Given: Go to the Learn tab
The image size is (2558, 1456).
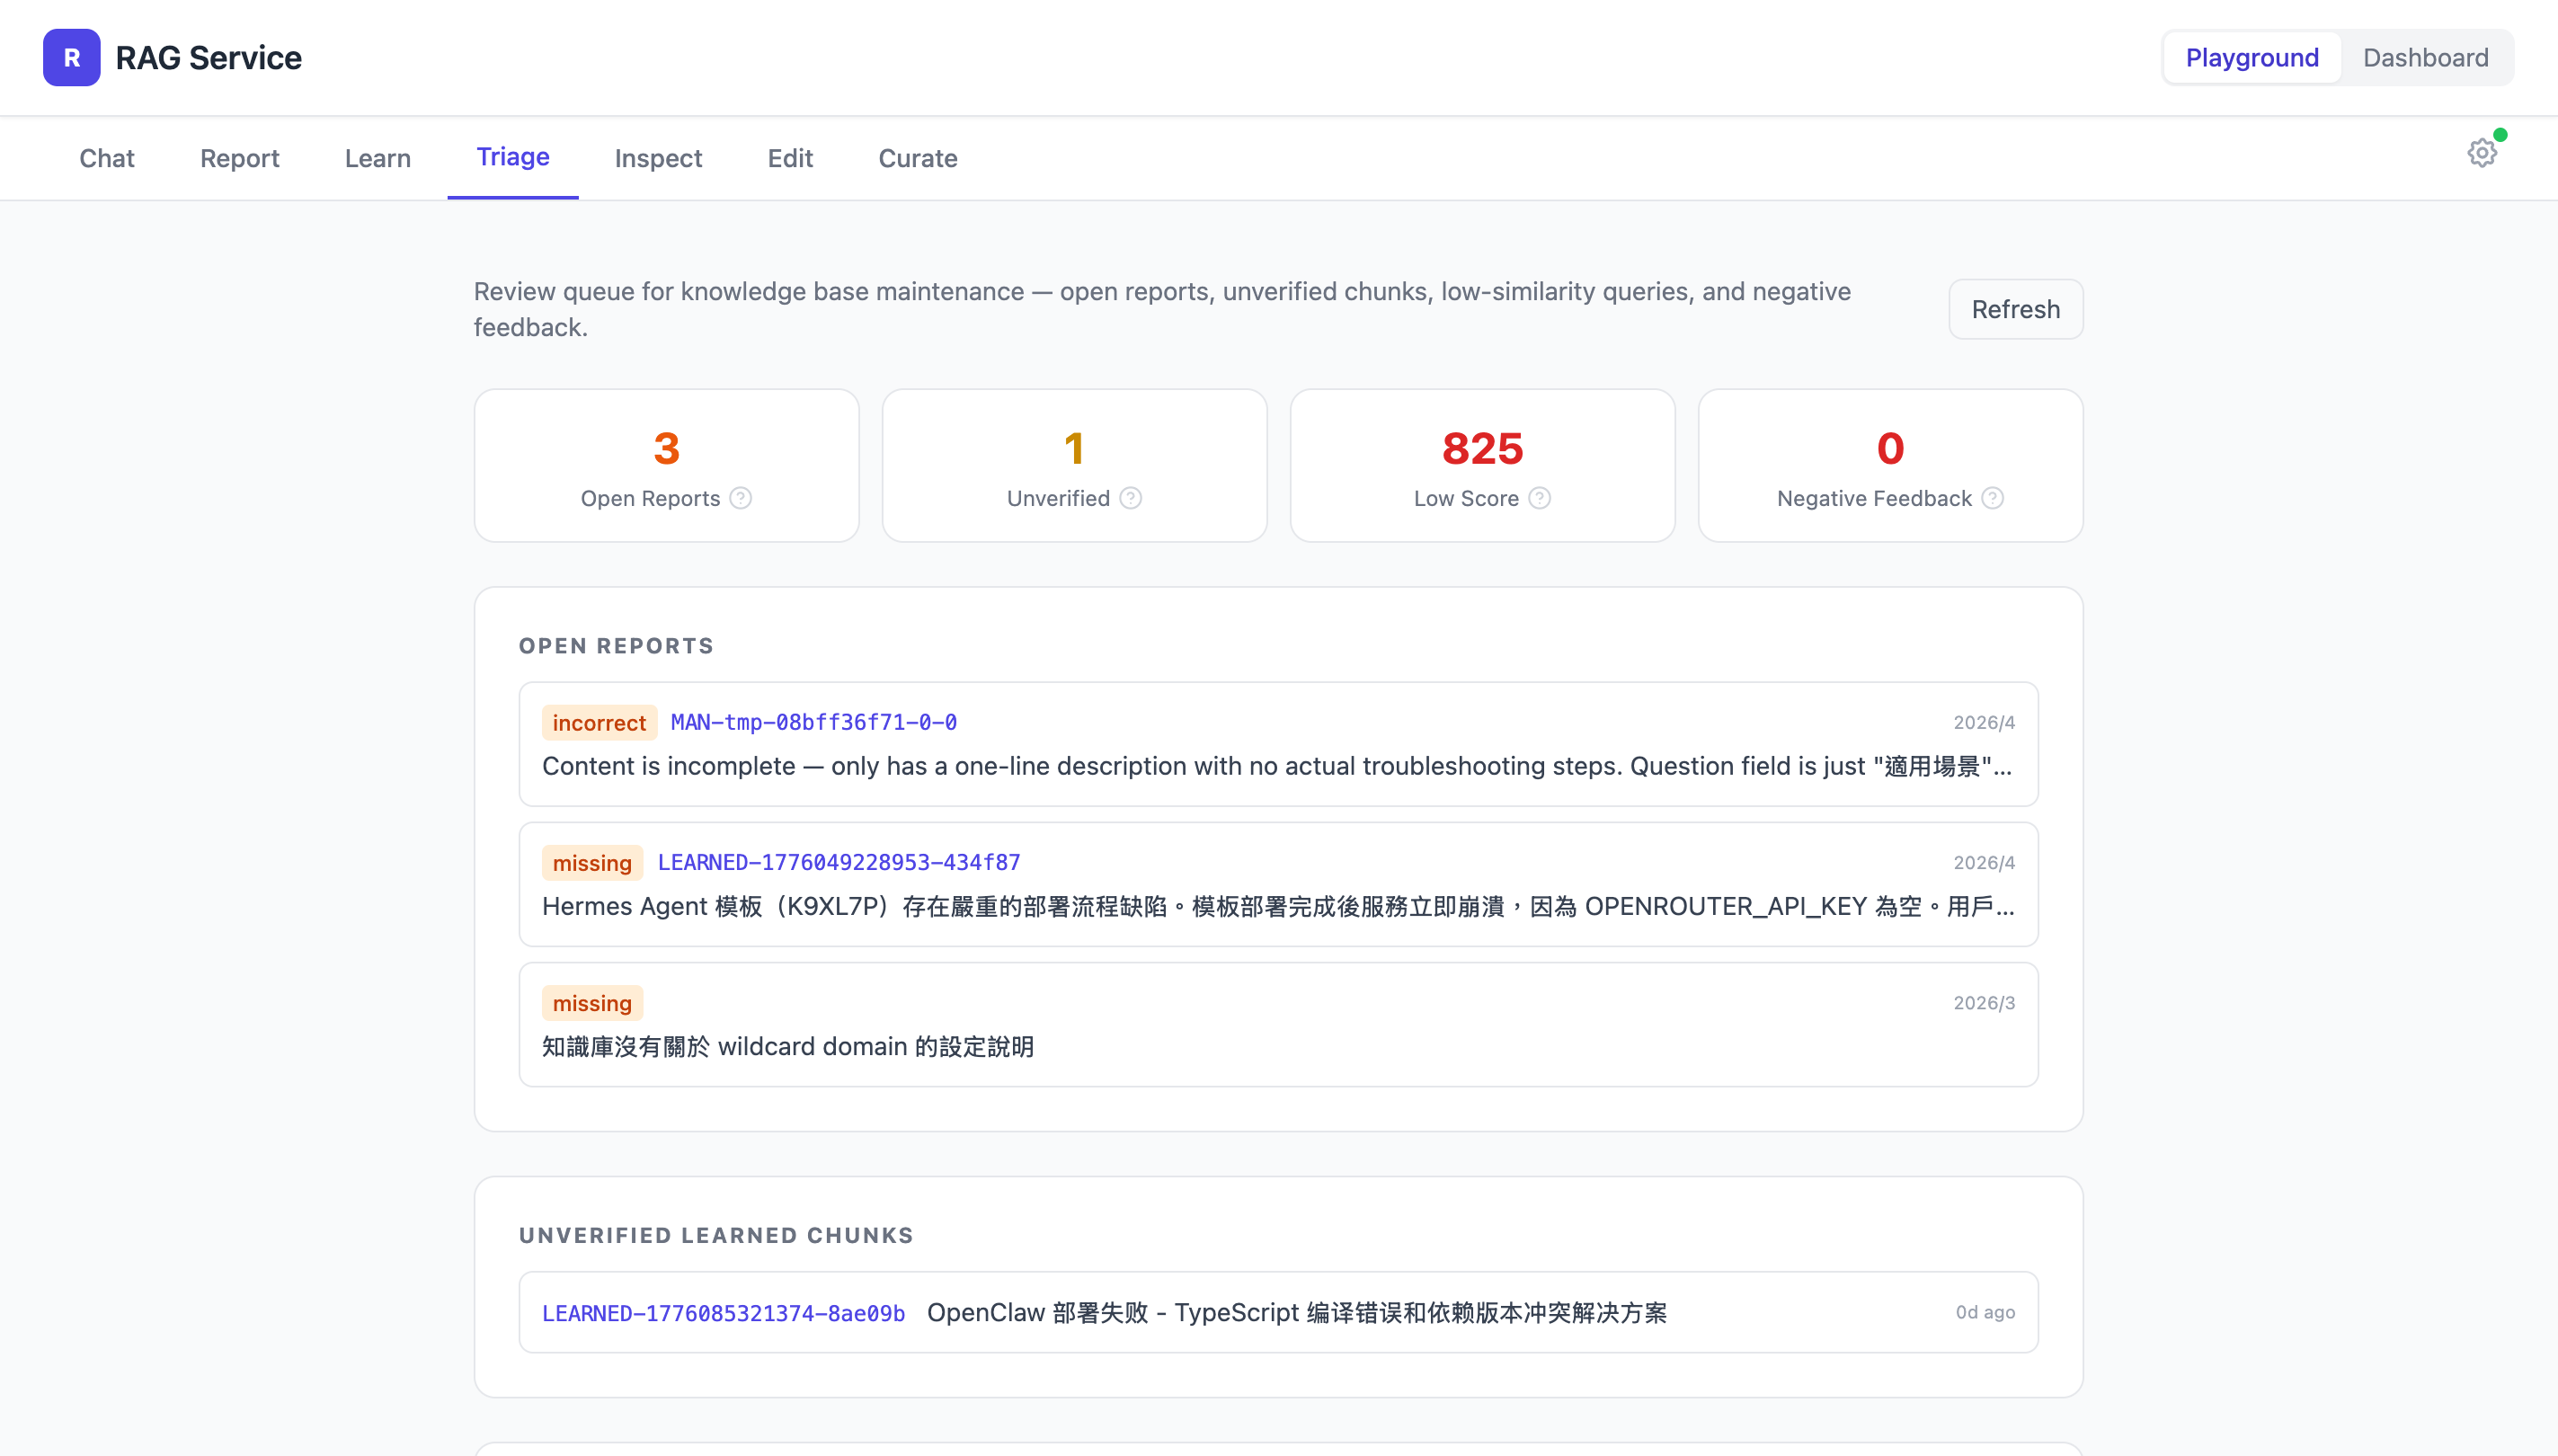Looking at the screenshot, I should [377, 158].
